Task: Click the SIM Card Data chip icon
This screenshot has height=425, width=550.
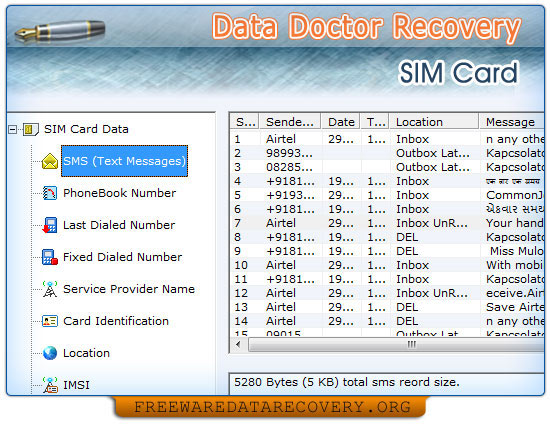Action: click(31, 129)
